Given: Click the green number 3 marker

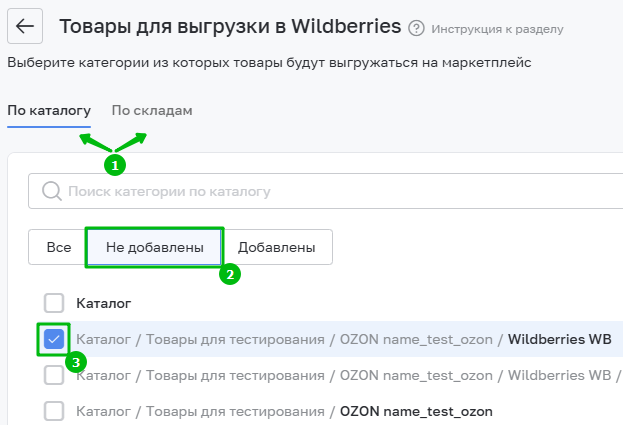Looking at the screenshot, I should click(x=76, y=361).
